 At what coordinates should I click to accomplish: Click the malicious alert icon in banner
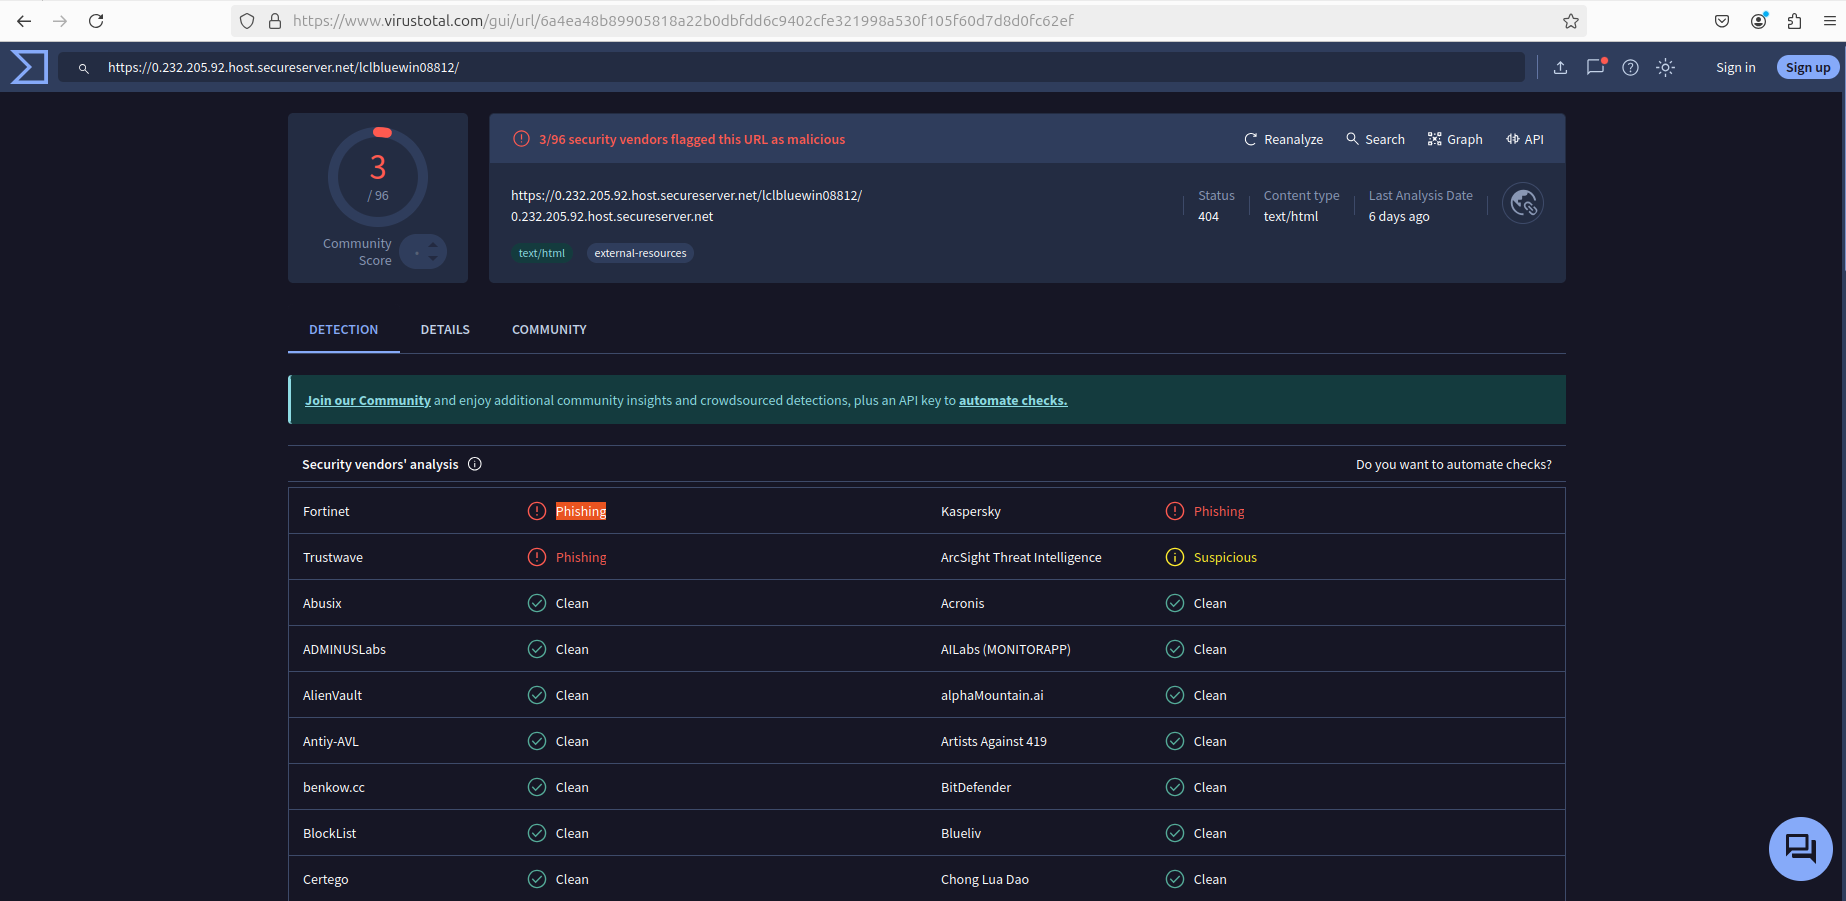click(521, 139)
